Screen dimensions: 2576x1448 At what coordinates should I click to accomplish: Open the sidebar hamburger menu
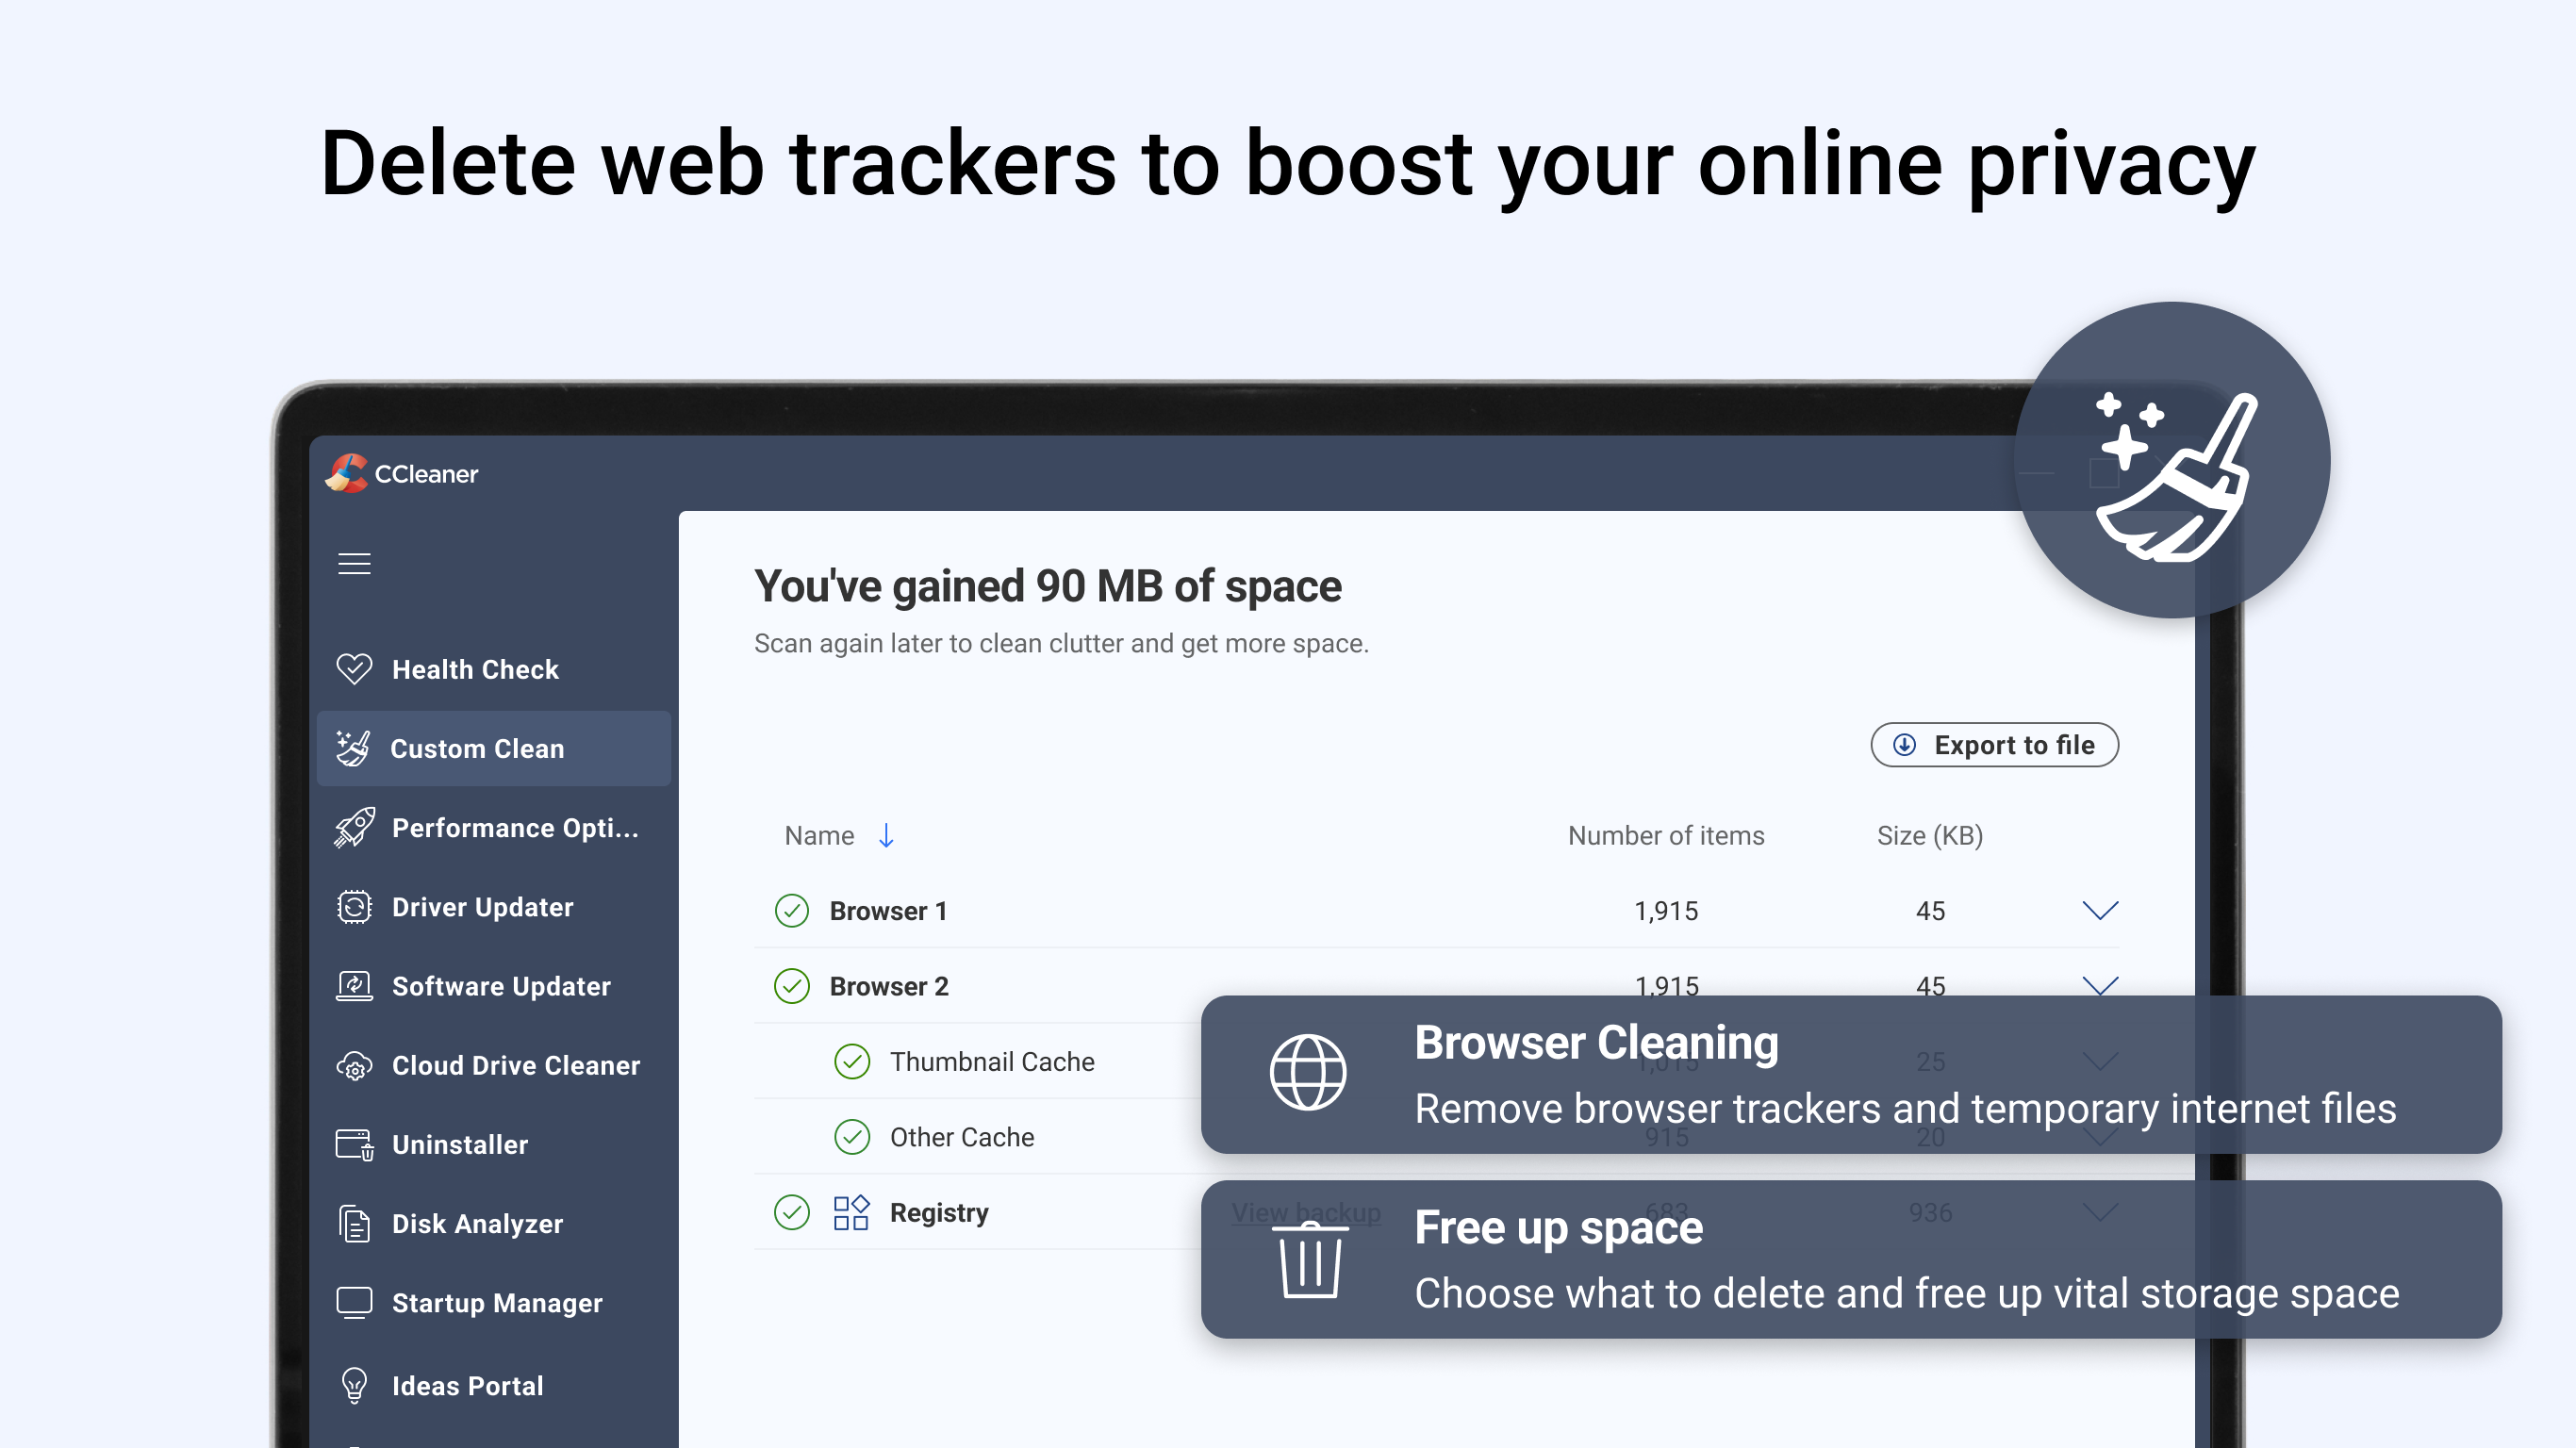coord(354,563)
